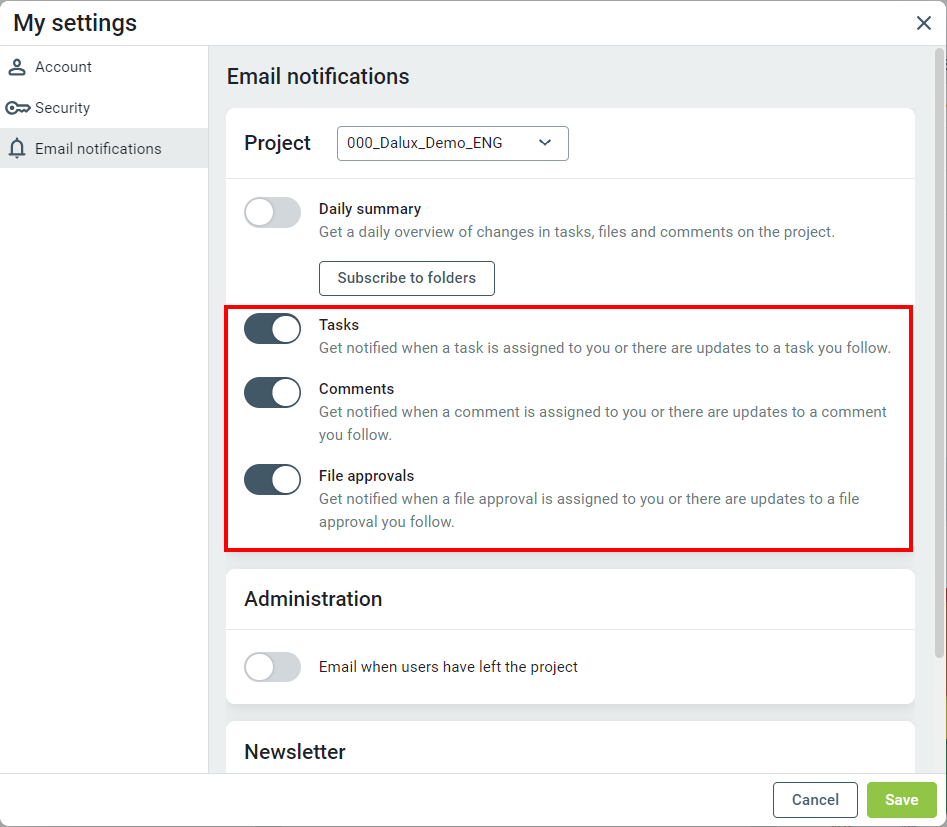This screenshot has height=827, width=947.
Task: Close the My settings dialog
Action: (x=924, y=23)
